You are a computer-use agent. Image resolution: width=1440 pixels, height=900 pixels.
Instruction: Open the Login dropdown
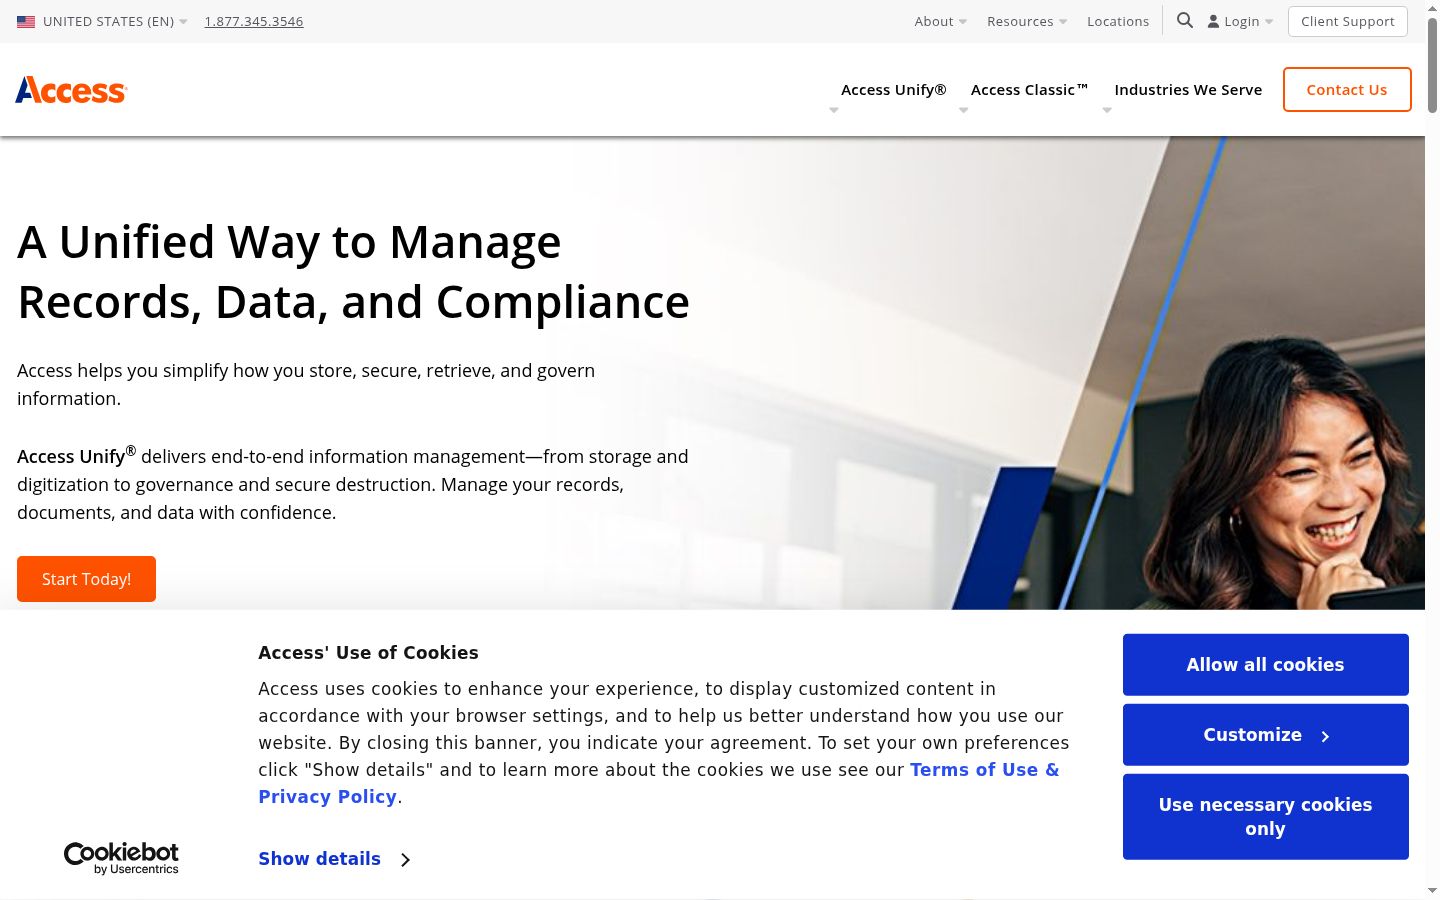[1240, 21]
